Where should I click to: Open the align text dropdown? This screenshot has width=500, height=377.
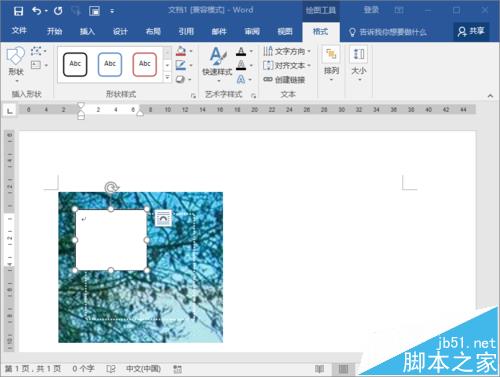[x=287, y=65]
